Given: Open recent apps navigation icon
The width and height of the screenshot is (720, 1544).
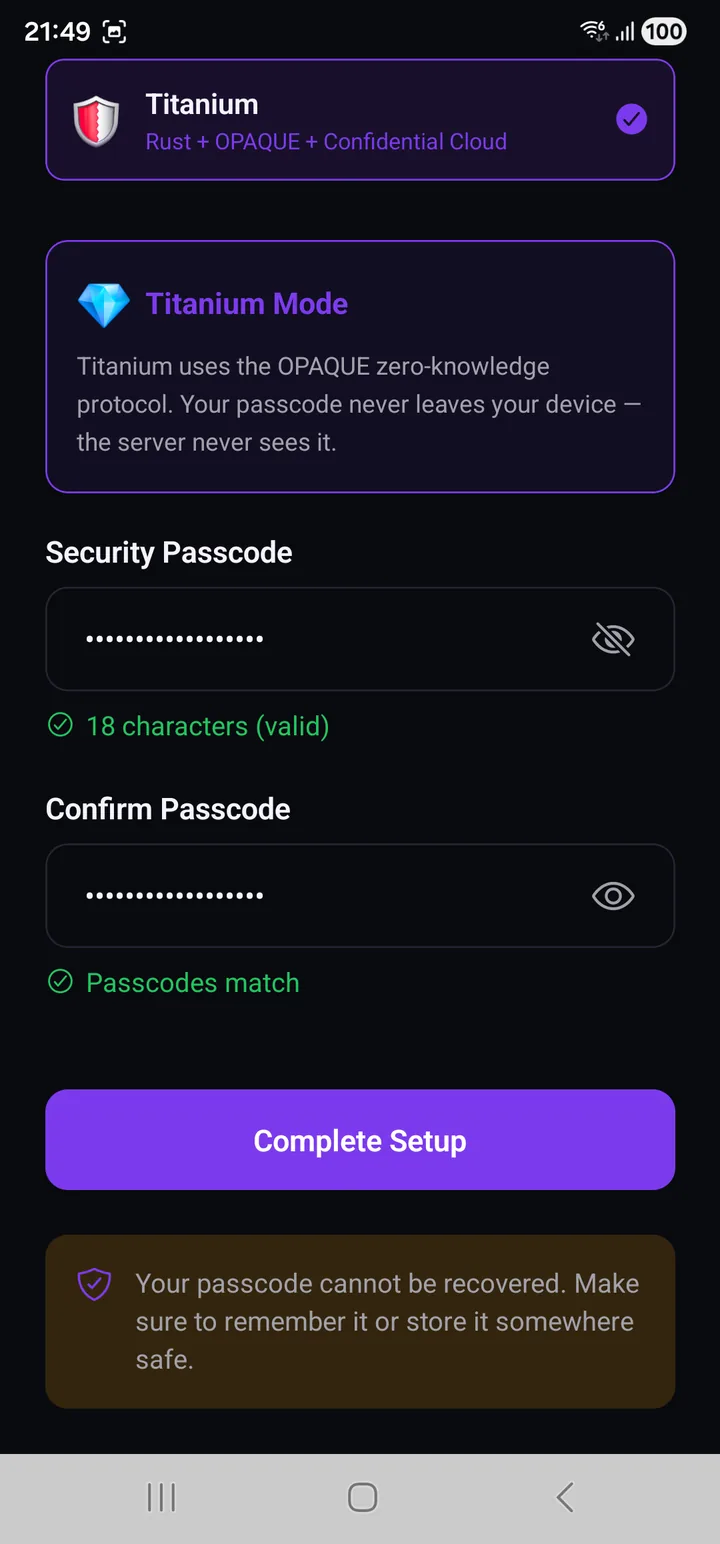Looking at the screenshot, I should tap(161, 1497).
